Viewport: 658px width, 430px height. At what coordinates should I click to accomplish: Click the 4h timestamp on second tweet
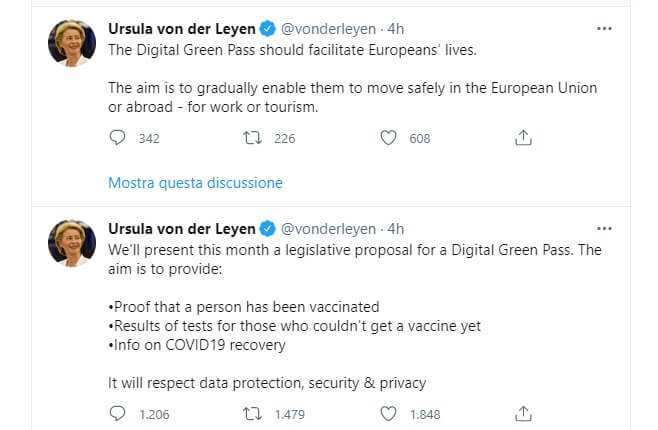click(x=396, y=229)
